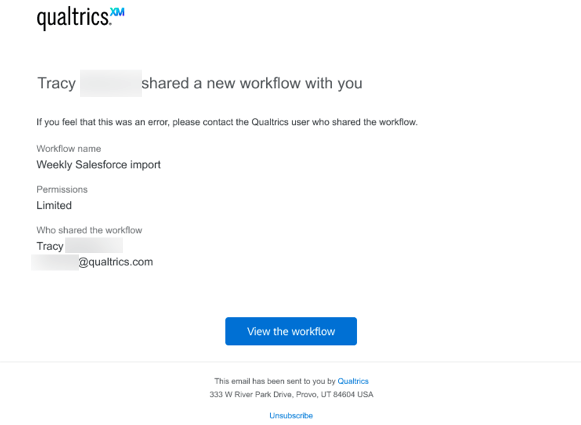Image resolution: width=581 pixels, height=425 pixels.
Task: Click the This email has been sent text
Action: [x=275, y=381]
